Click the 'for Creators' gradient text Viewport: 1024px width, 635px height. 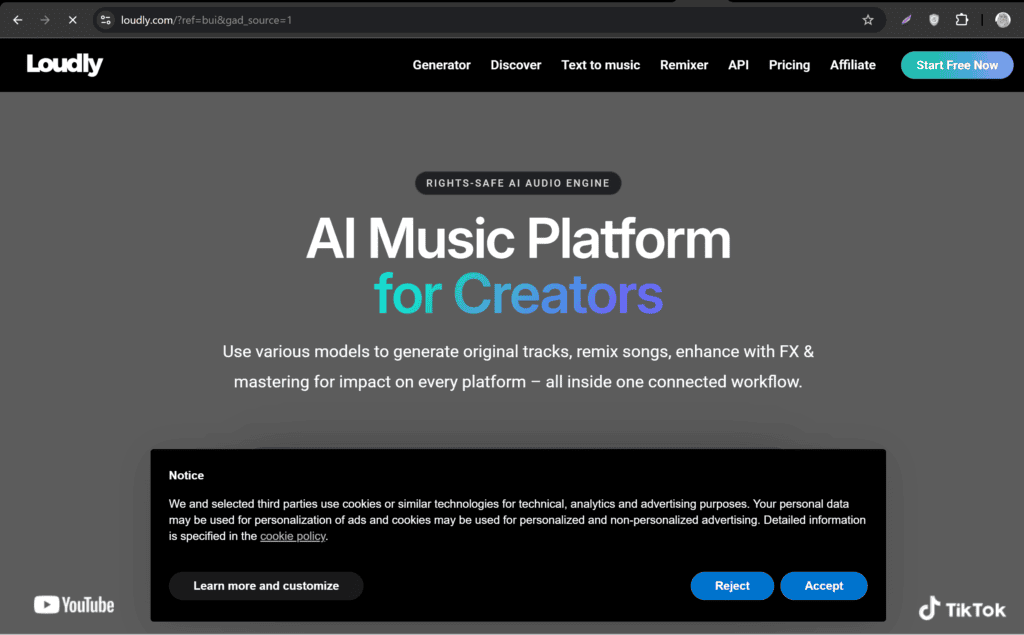click(x=519, y=295)
